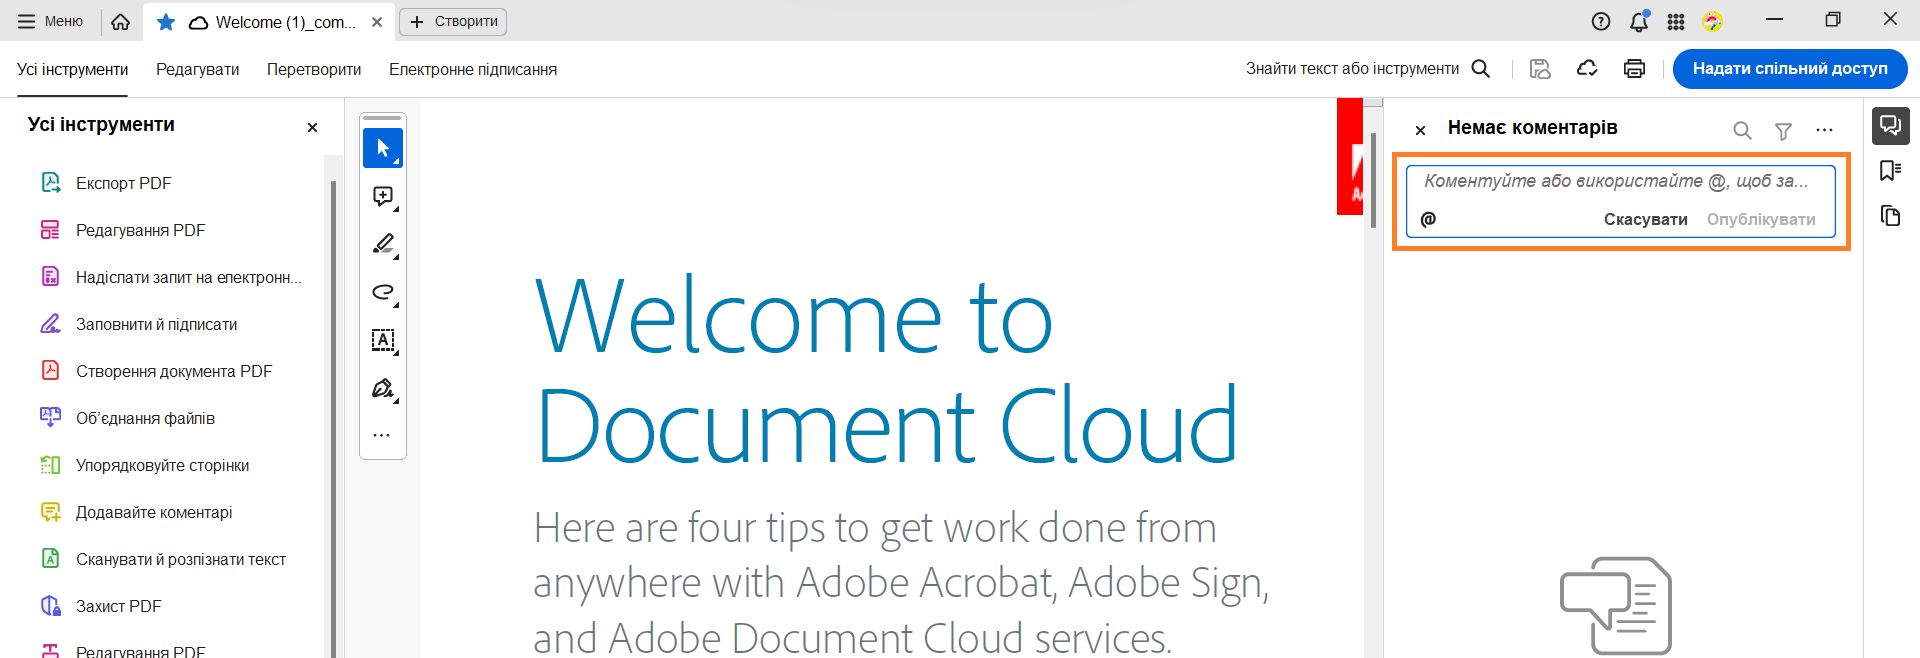1920x658 pixels.
Task: Star the Welcome document tab
Action: coord(166,22)
